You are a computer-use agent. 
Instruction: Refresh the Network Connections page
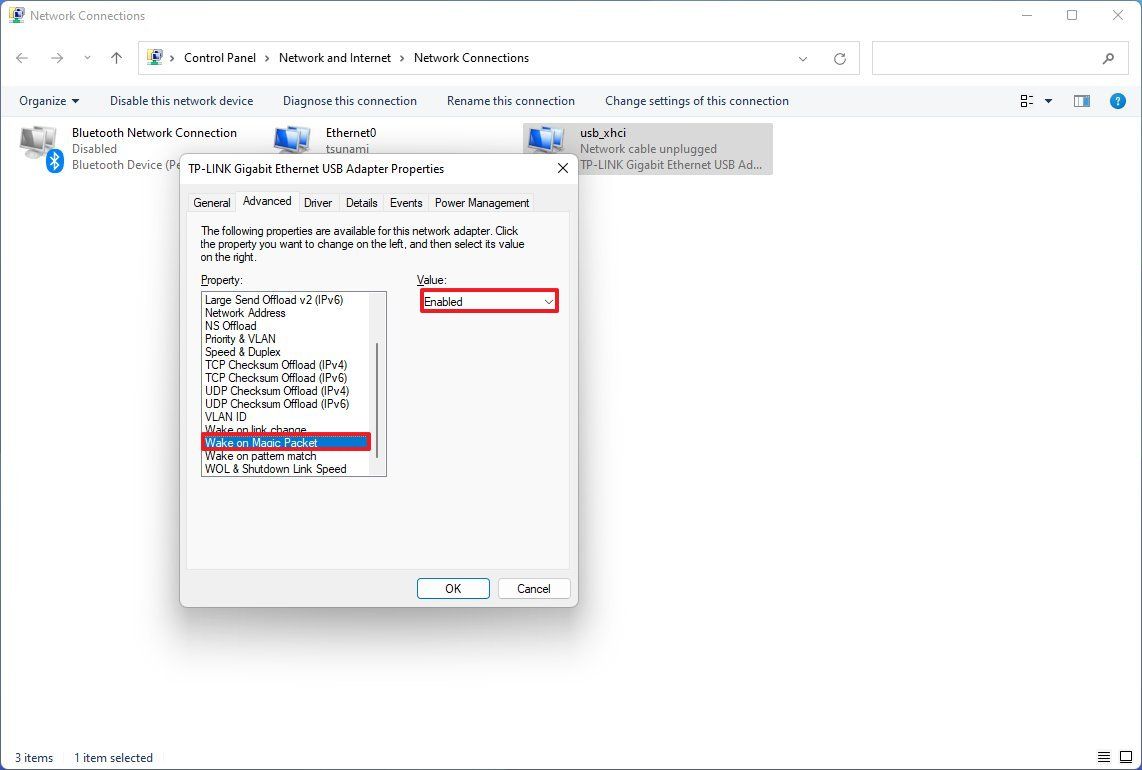tap(840, 58)
